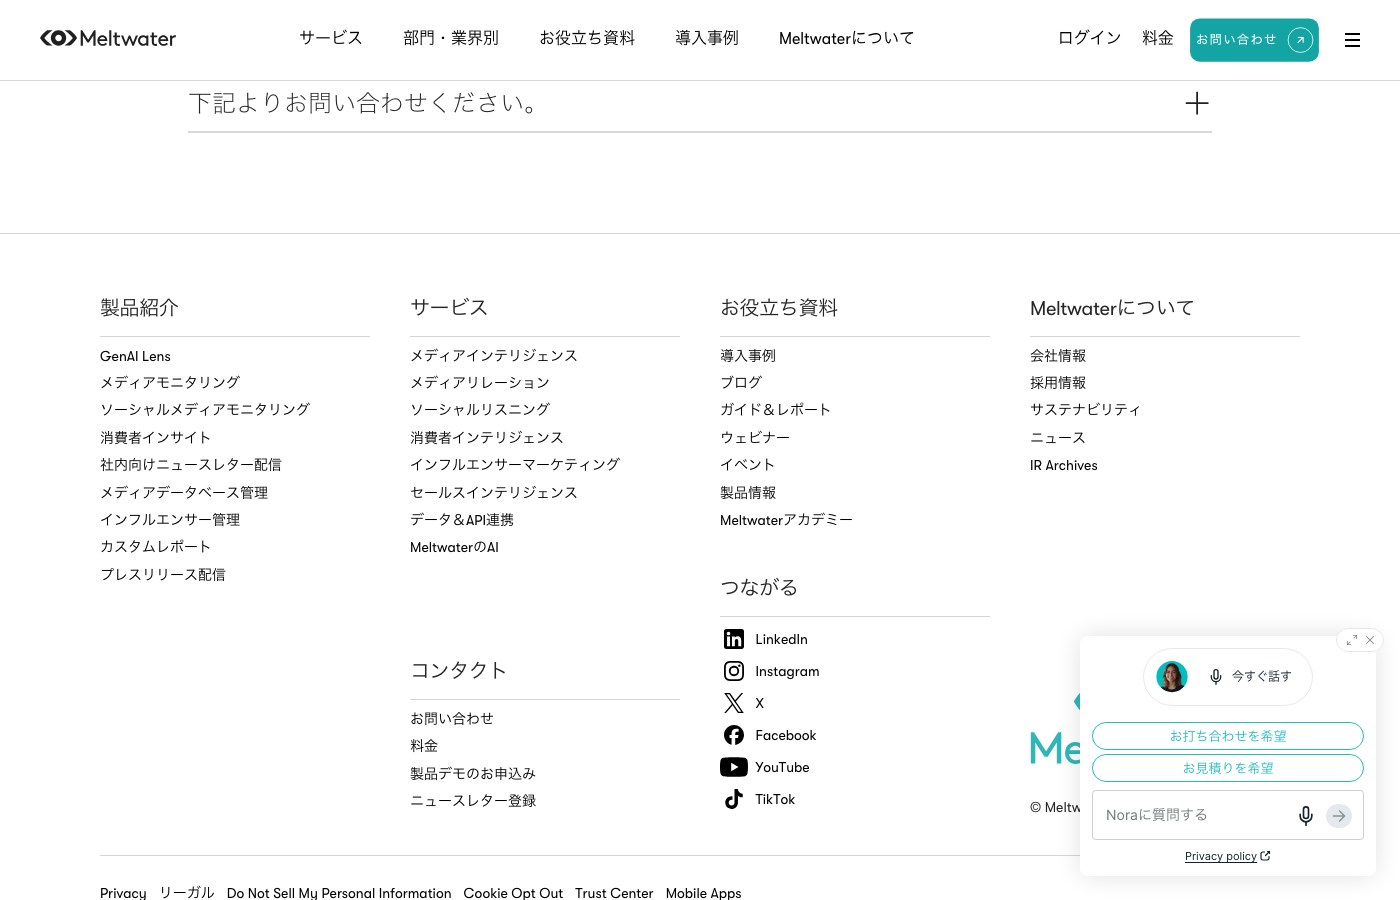This screenshot has width=1400, height=900.
Task: Select お打ち合わせを希望 chat option
Action: point(1228,736)
